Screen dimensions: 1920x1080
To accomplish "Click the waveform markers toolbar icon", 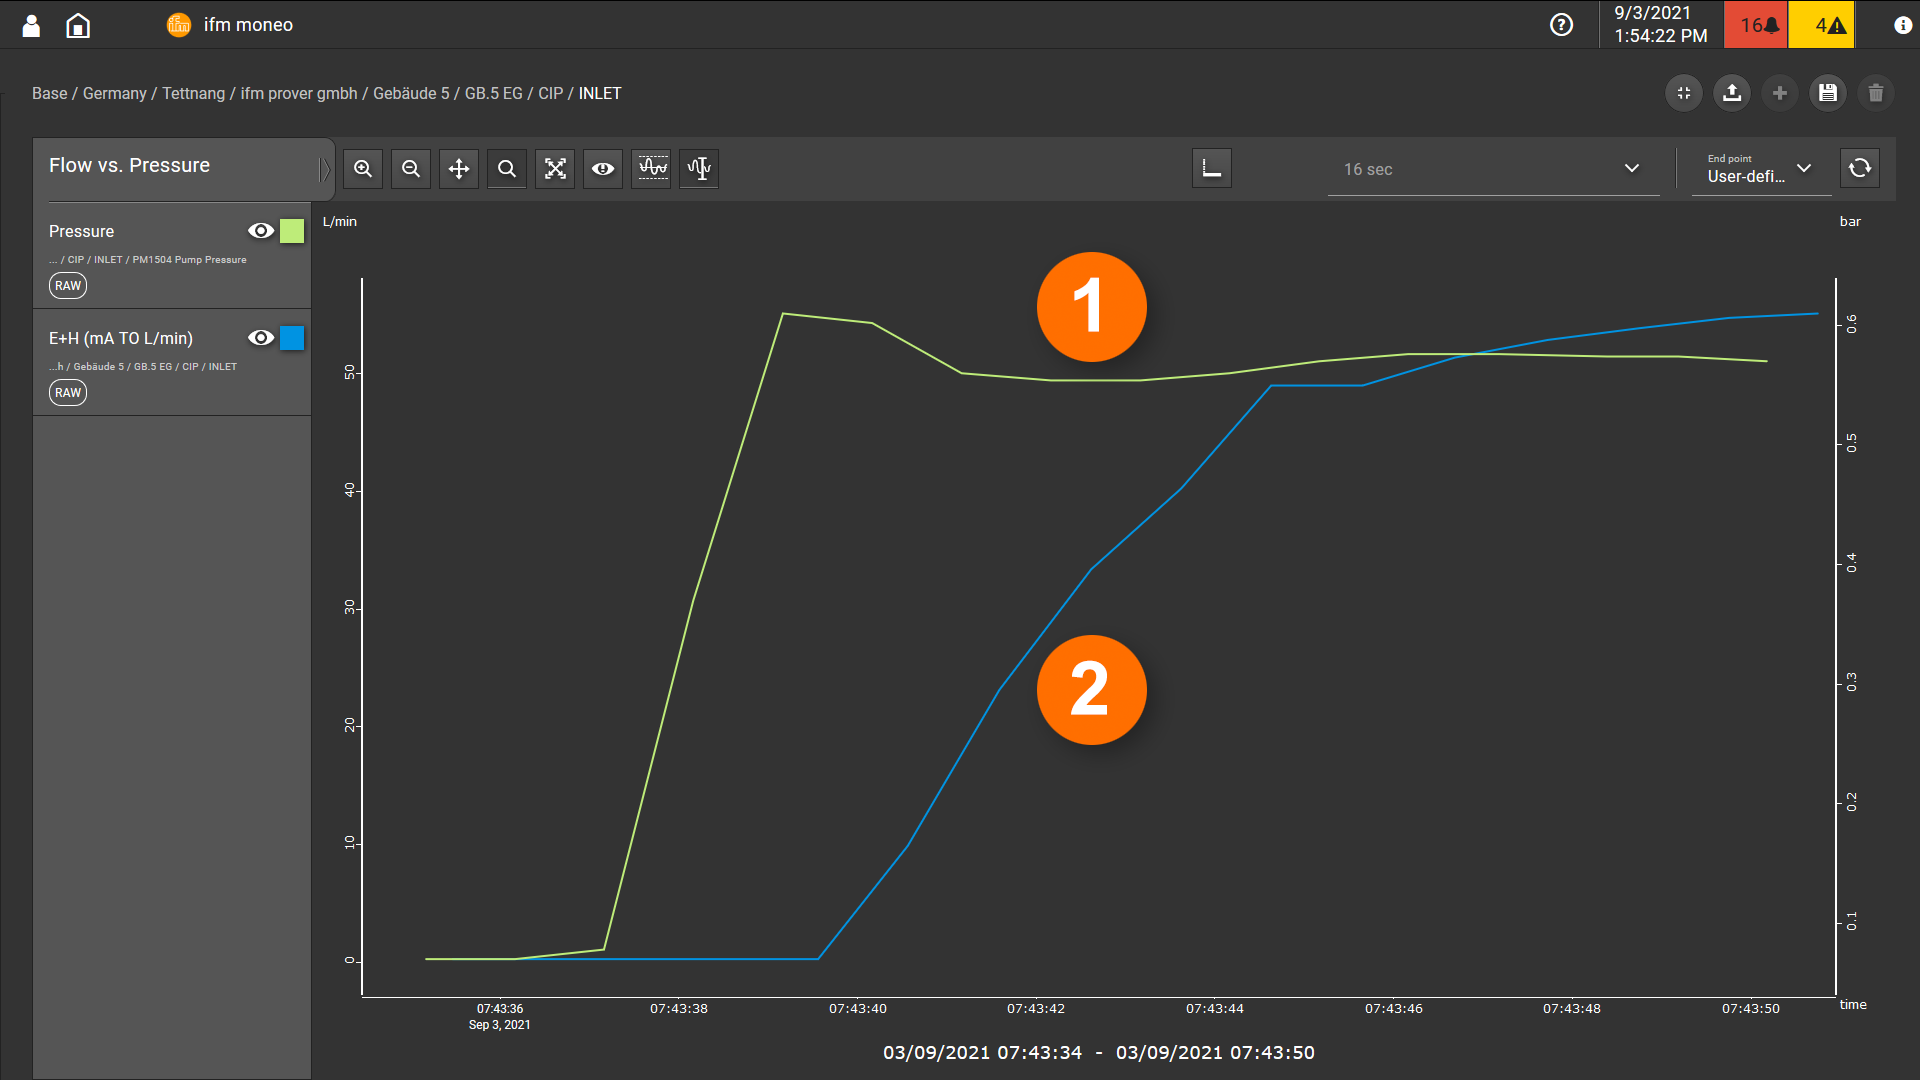I will pyautogui.click(x=652, y=169).
